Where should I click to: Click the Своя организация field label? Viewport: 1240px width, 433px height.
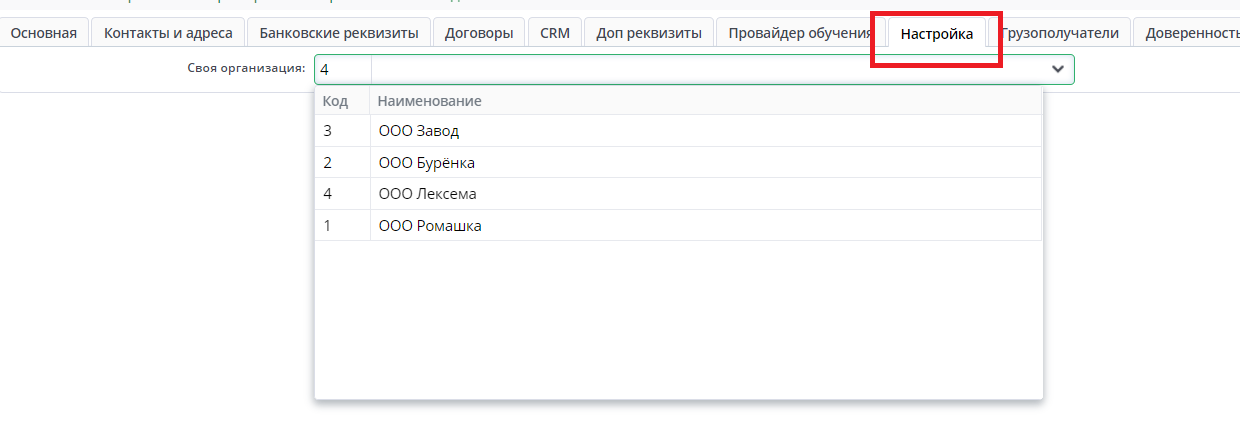coord(246,68)
